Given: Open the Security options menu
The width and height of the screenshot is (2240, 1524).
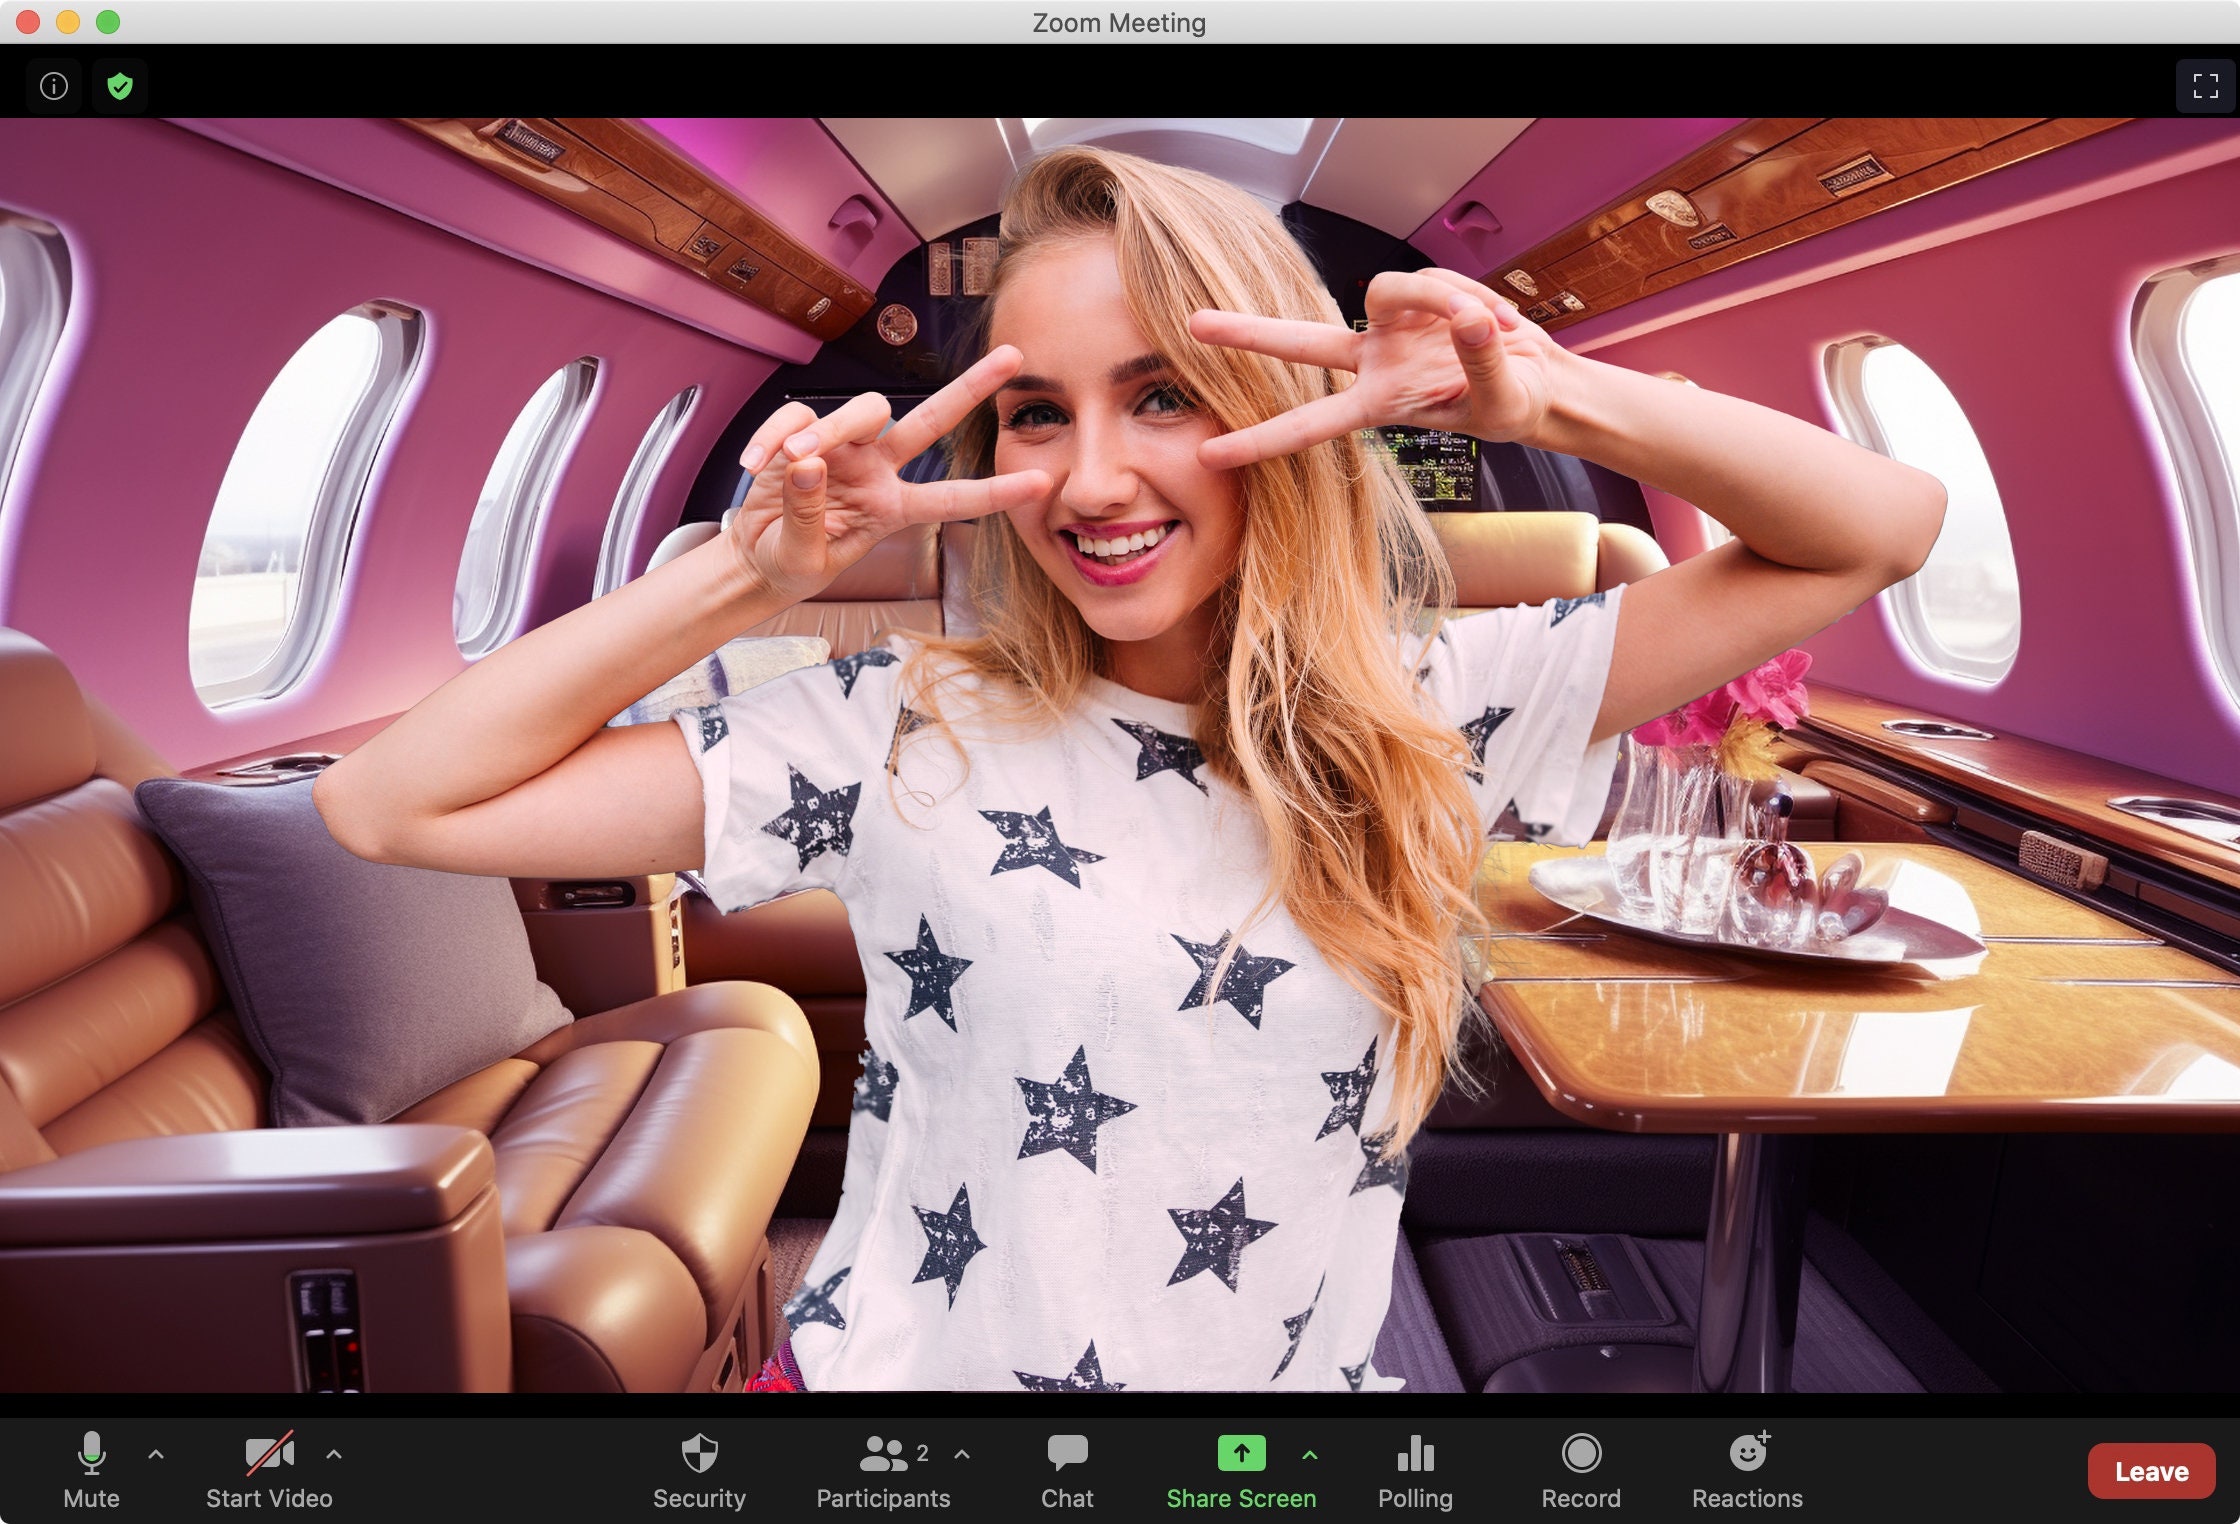Looking at the screenshot, I should click(700, 1468).
